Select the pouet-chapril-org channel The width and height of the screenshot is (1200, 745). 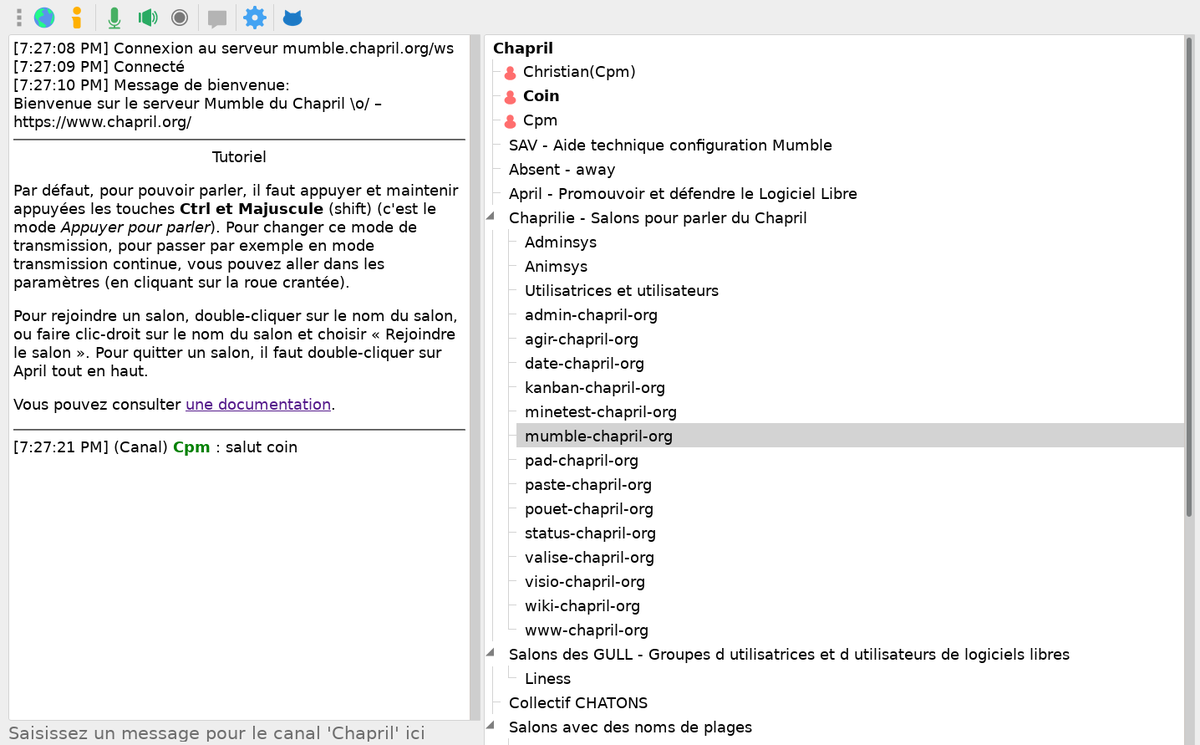point(589,508)
